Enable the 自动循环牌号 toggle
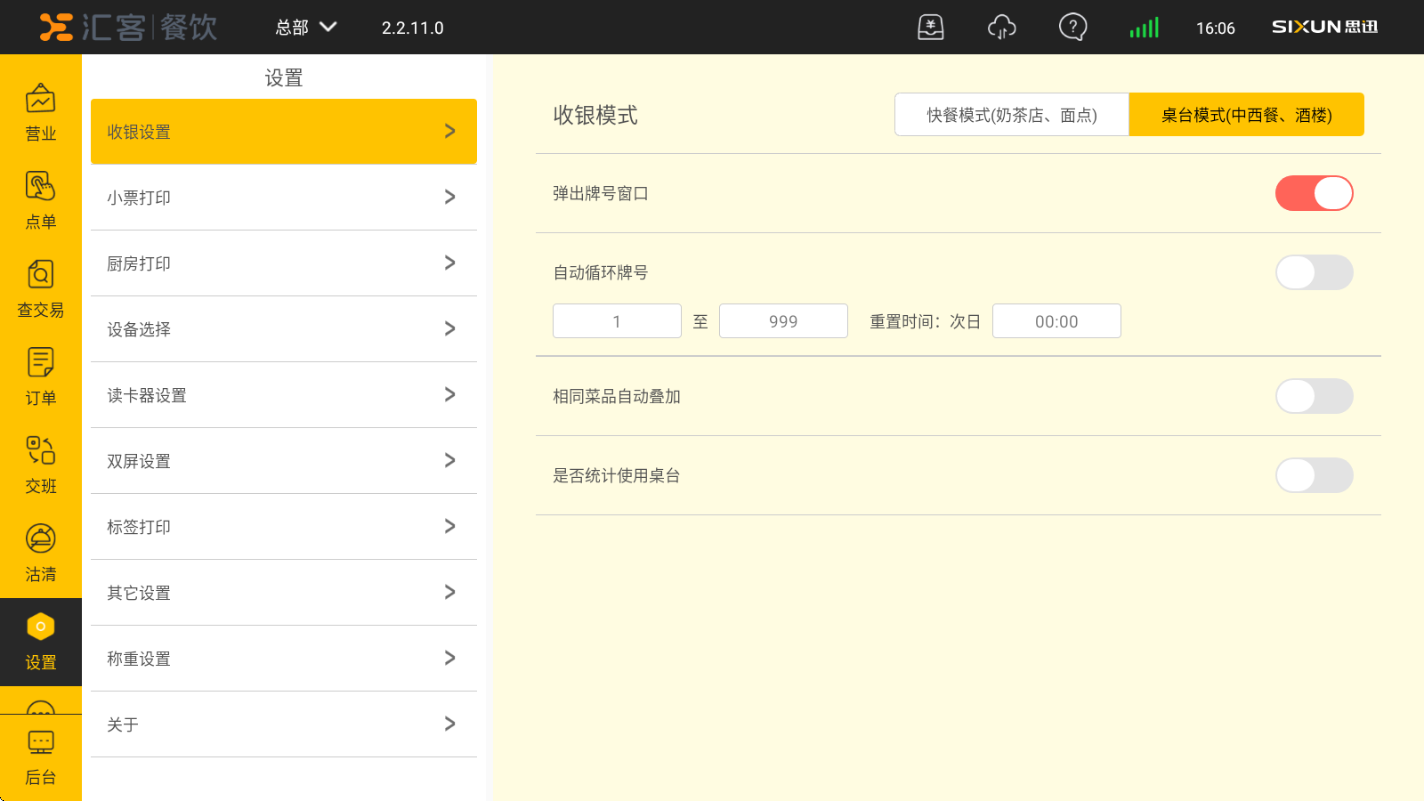The image size is (1424, 801). pyautogui.click(x=1313, y=272)
